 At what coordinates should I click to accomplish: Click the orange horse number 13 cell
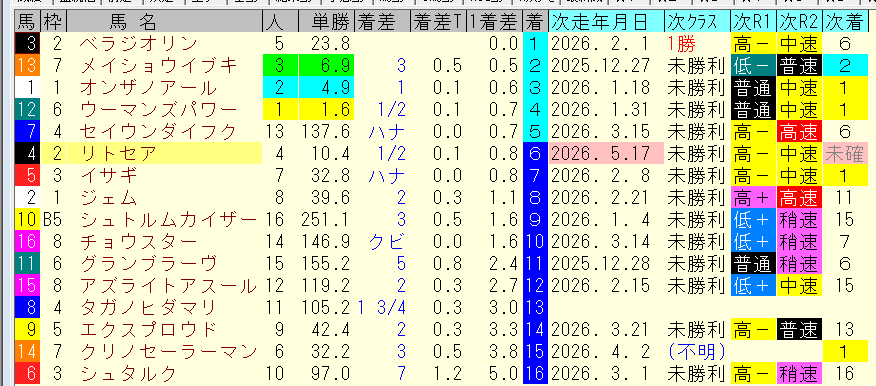26,65
